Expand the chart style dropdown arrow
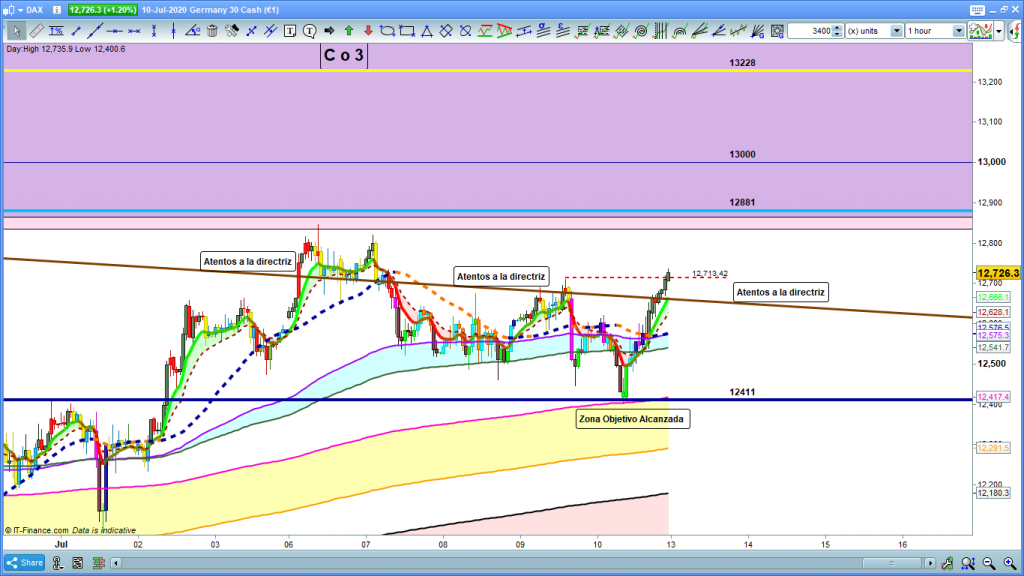The image size is (1024, 576). (1000, 31)
